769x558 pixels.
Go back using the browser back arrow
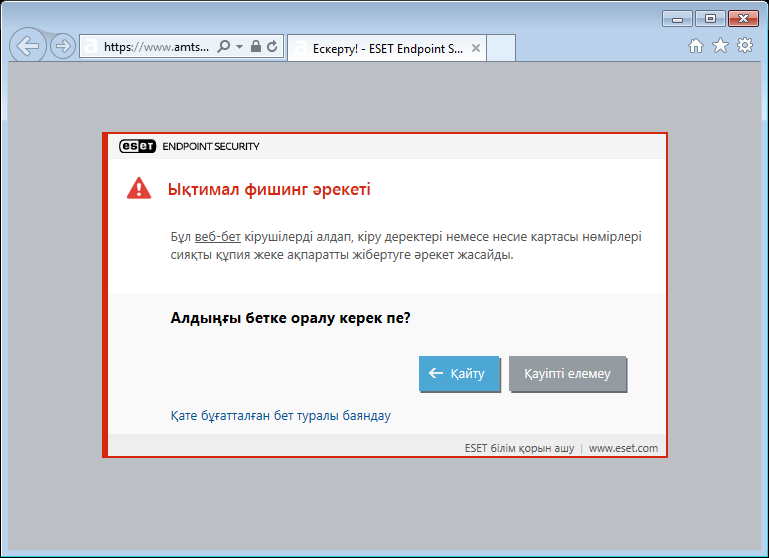point(28,46)
